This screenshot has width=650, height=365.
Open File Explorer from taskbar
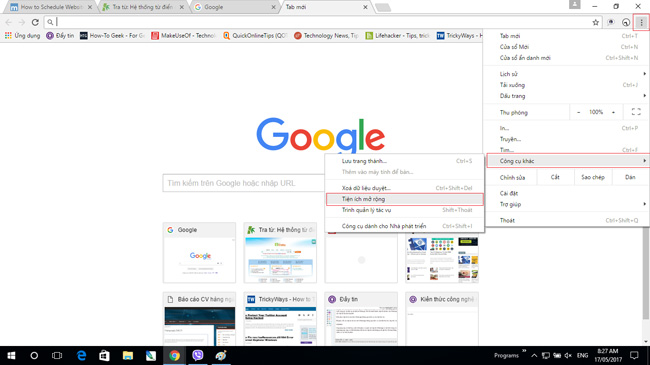pyautogui.click(x=128, y=355)
